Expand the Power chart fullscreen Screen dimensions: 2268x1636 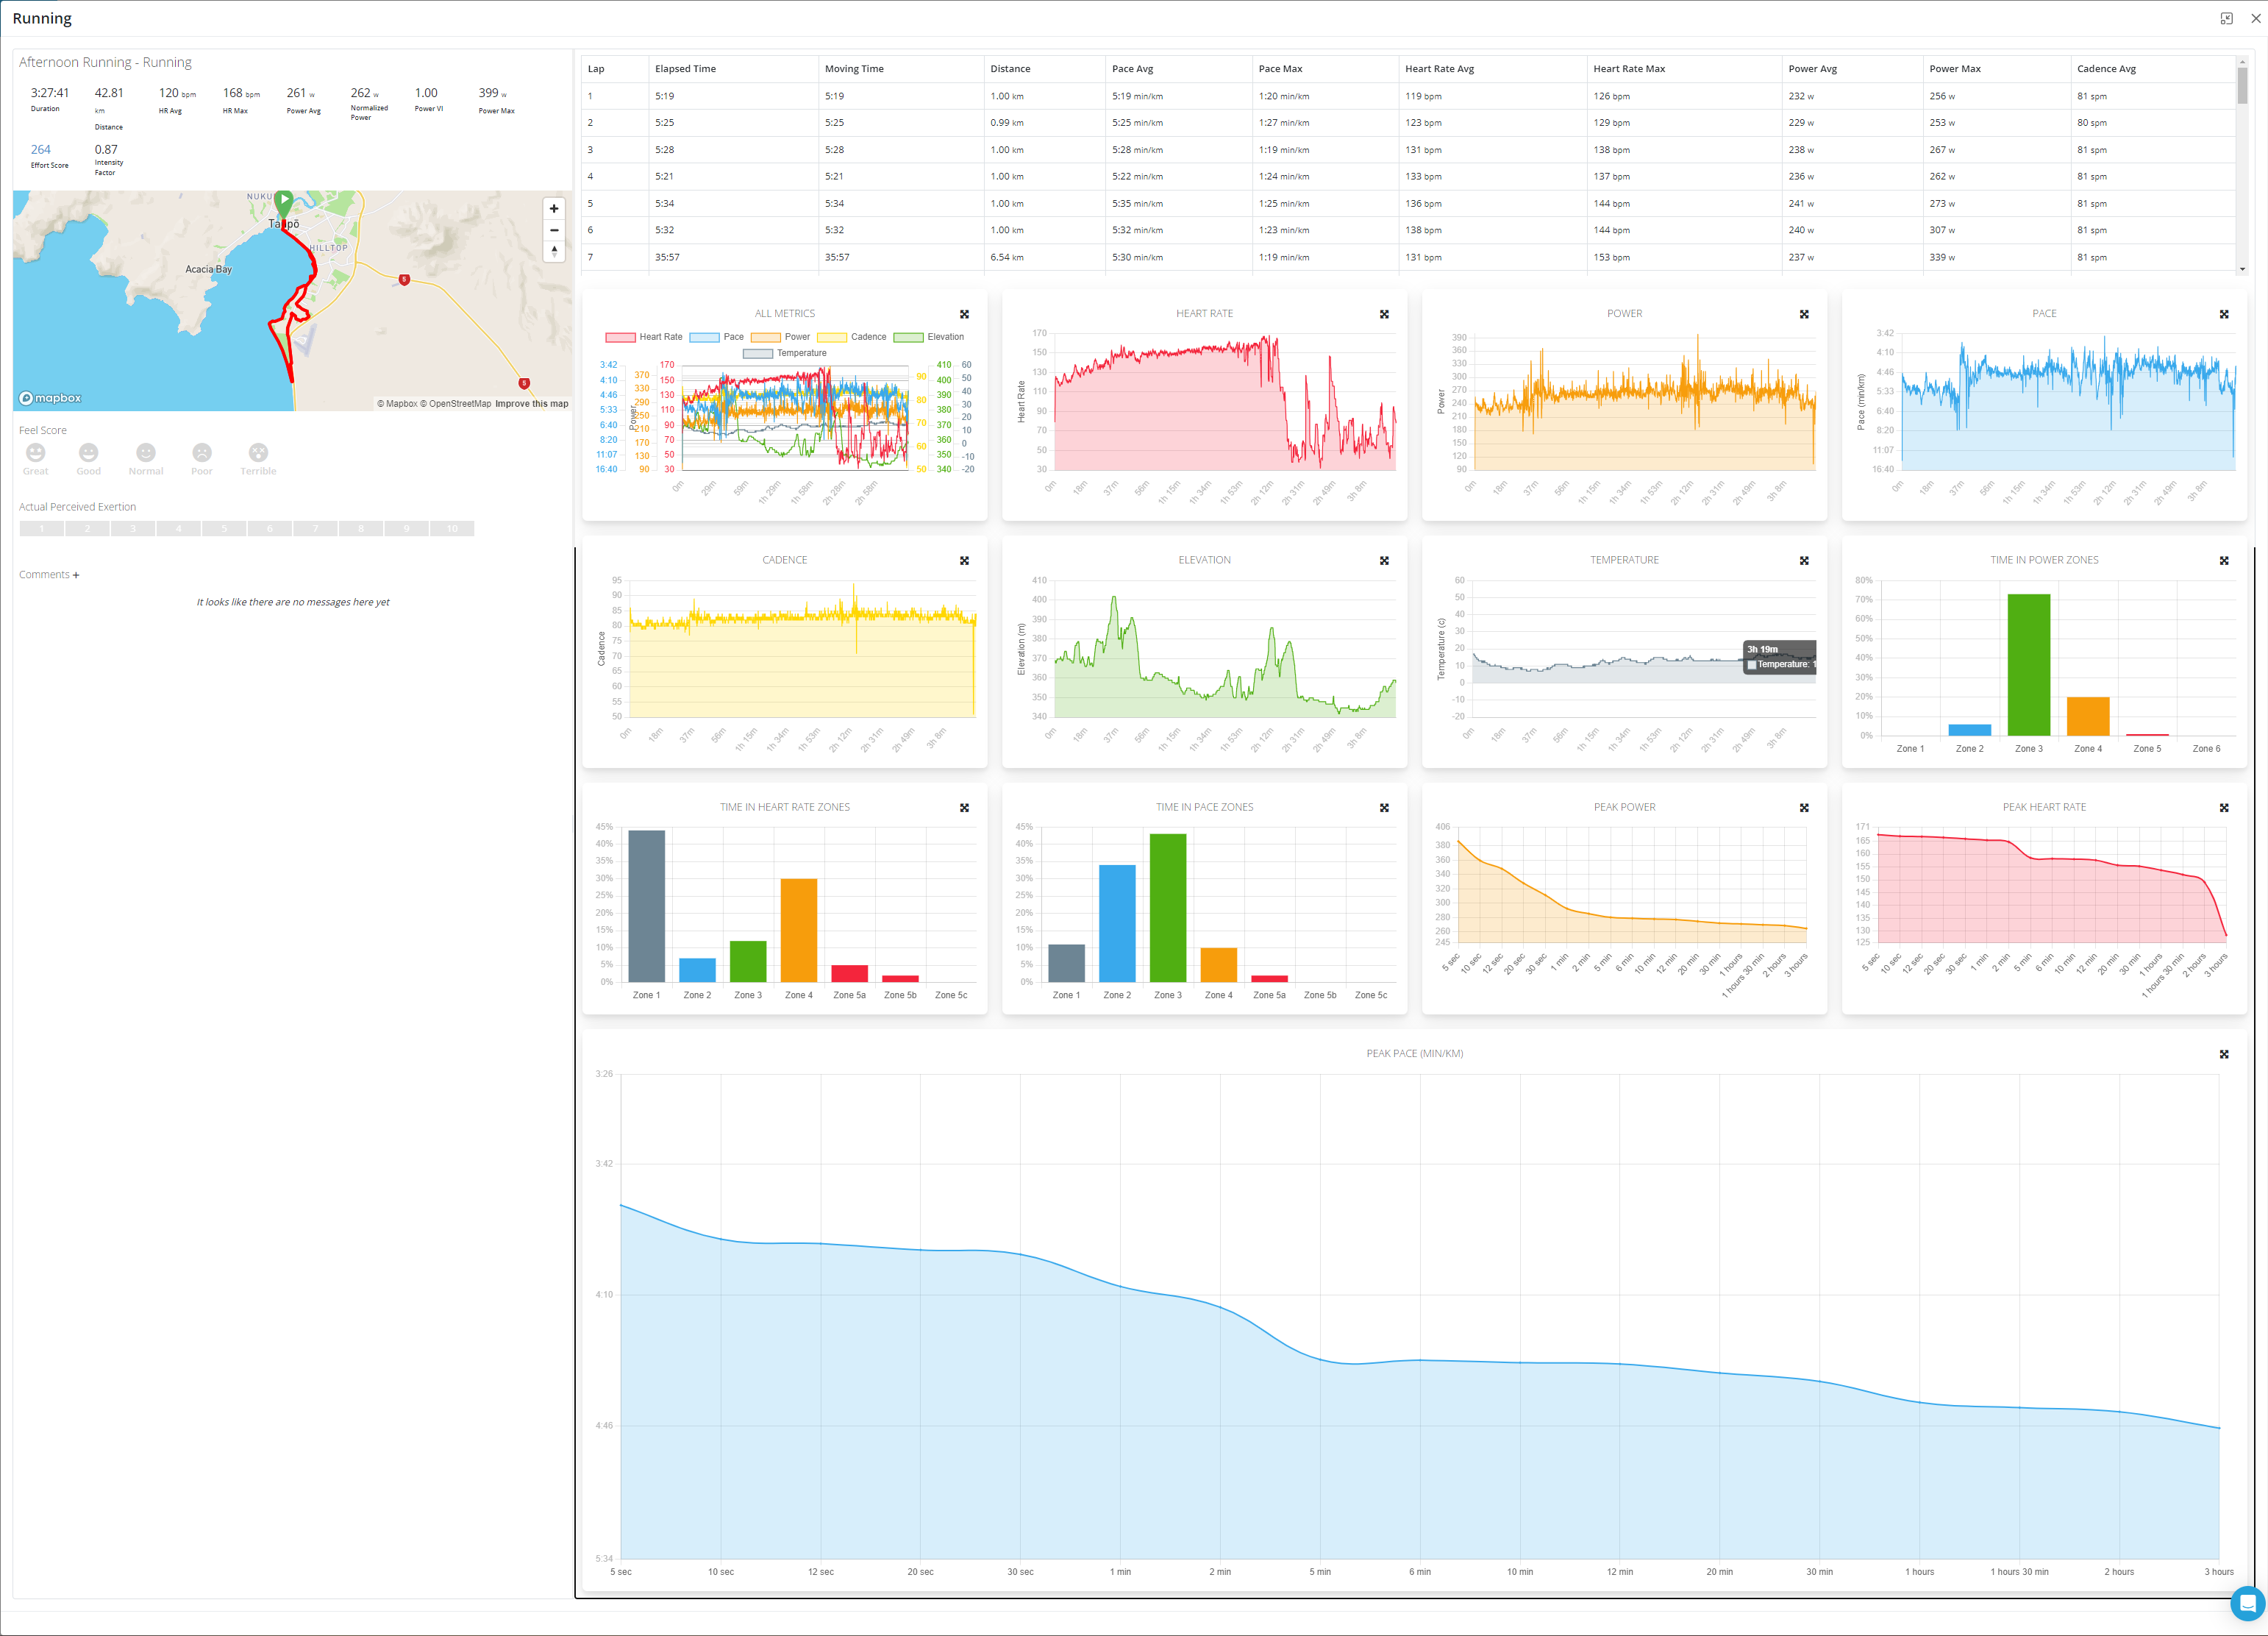1804,314
